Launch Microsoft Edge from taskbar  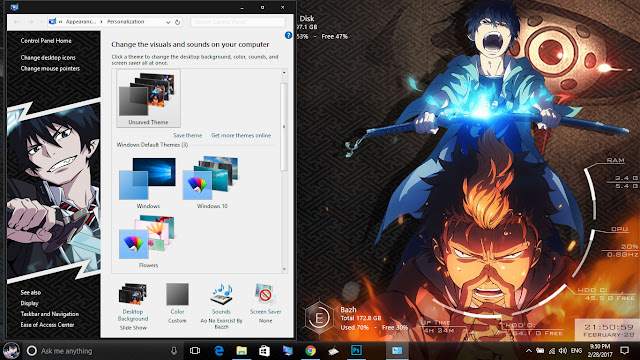pyautogui.click(x=219, y=351)
